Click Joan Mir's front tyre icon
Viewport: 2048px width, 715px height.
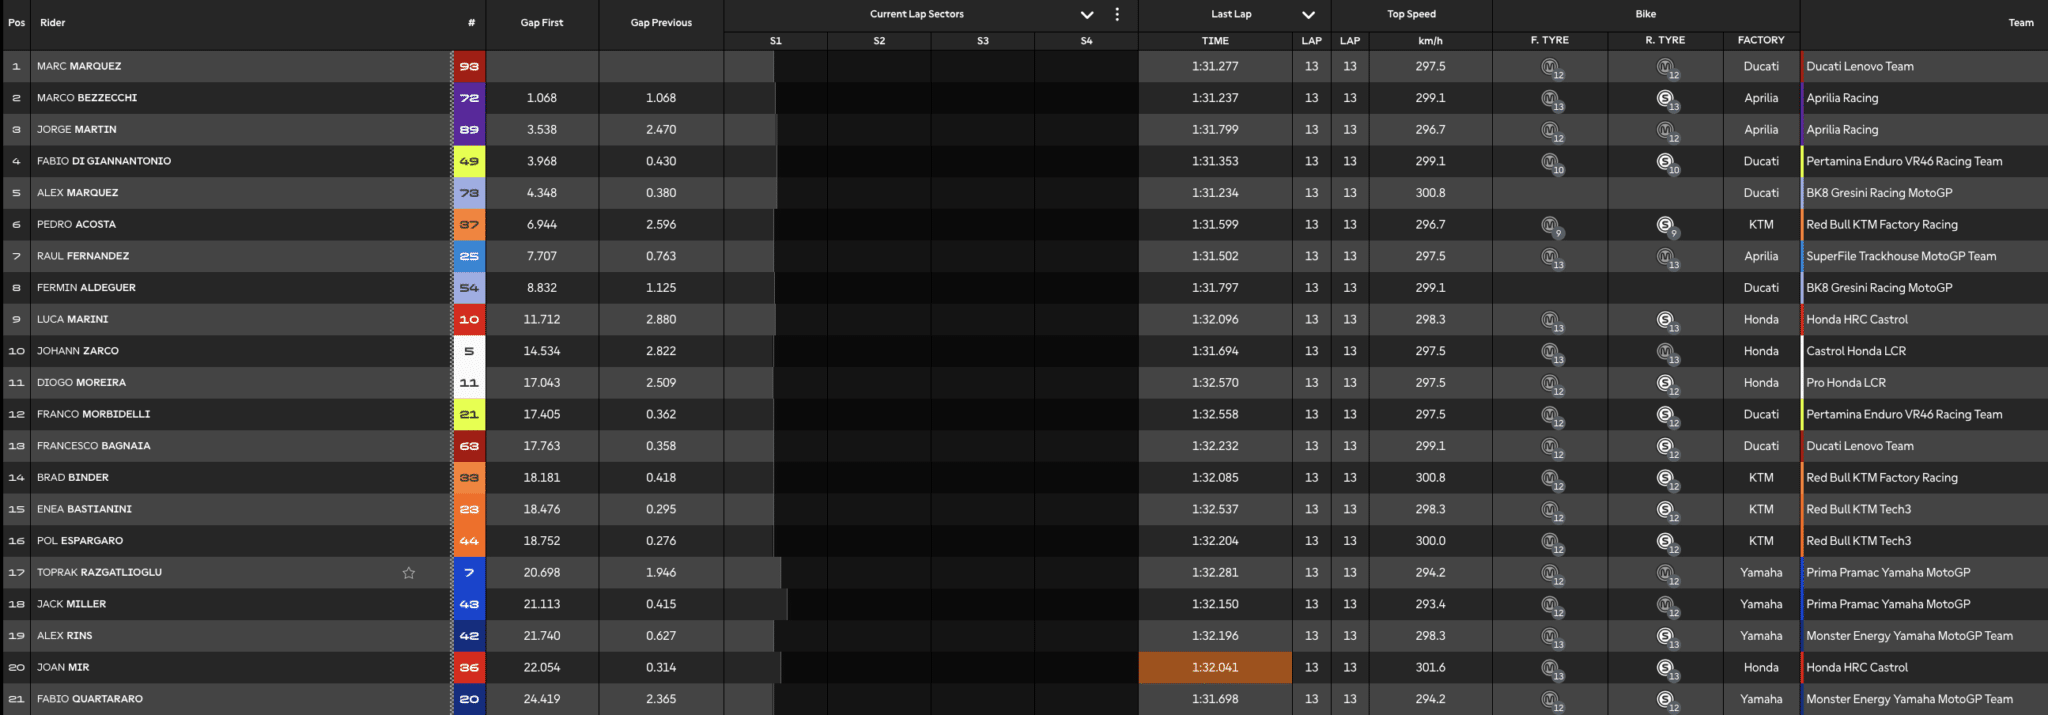coord(1551,669)
